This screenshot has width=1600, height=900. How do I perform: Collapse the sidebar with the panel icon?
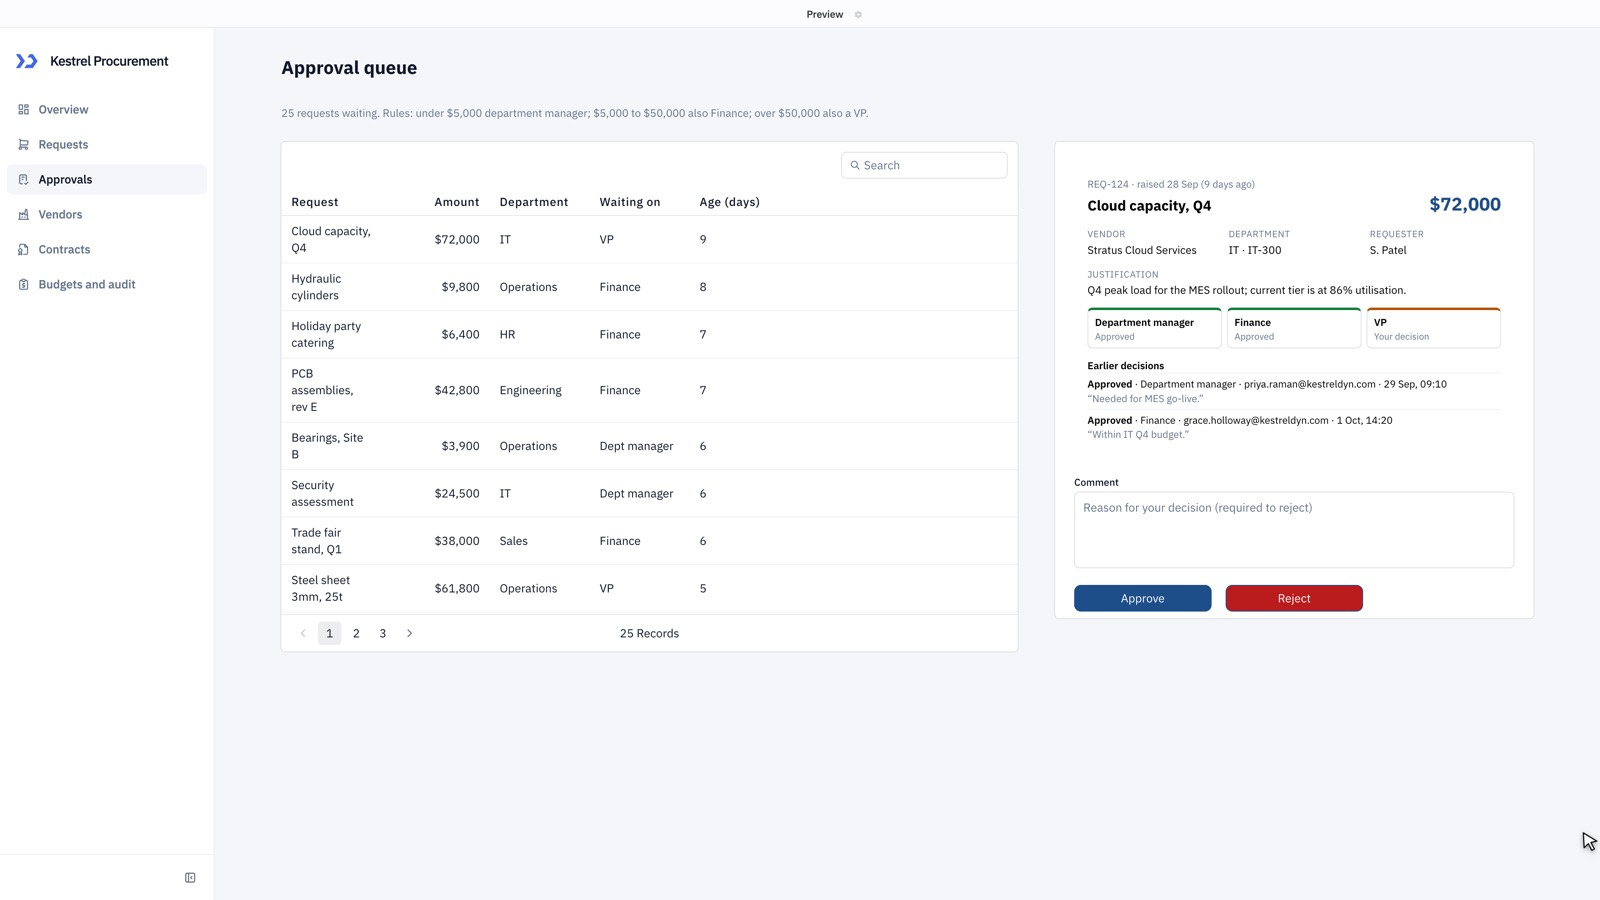pos(190,878)
